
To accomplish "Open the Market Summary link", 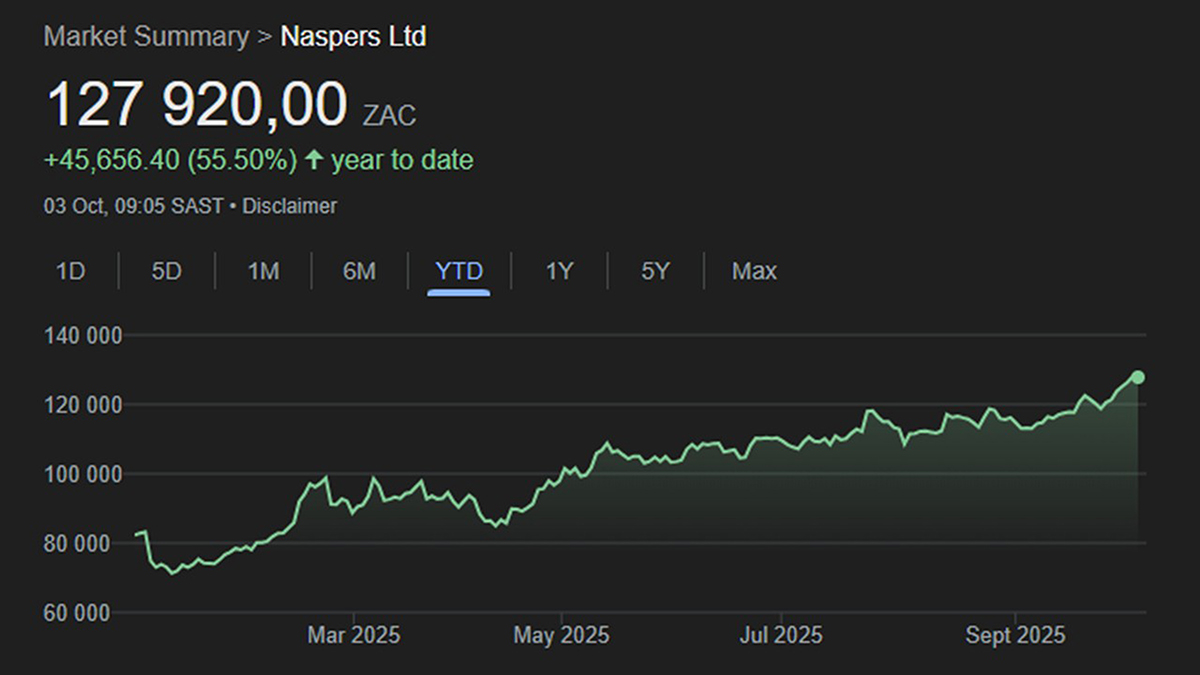I will 146,37.
